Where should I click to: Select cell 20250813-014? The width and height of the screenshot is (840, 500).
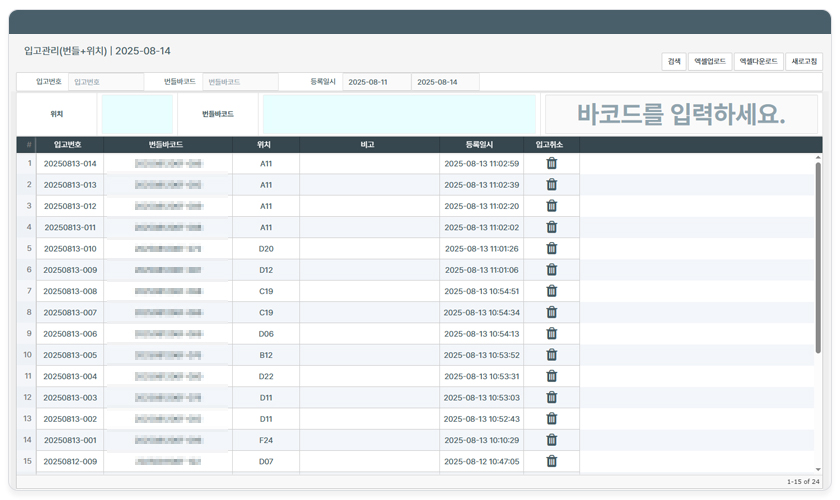coord(70,163)
